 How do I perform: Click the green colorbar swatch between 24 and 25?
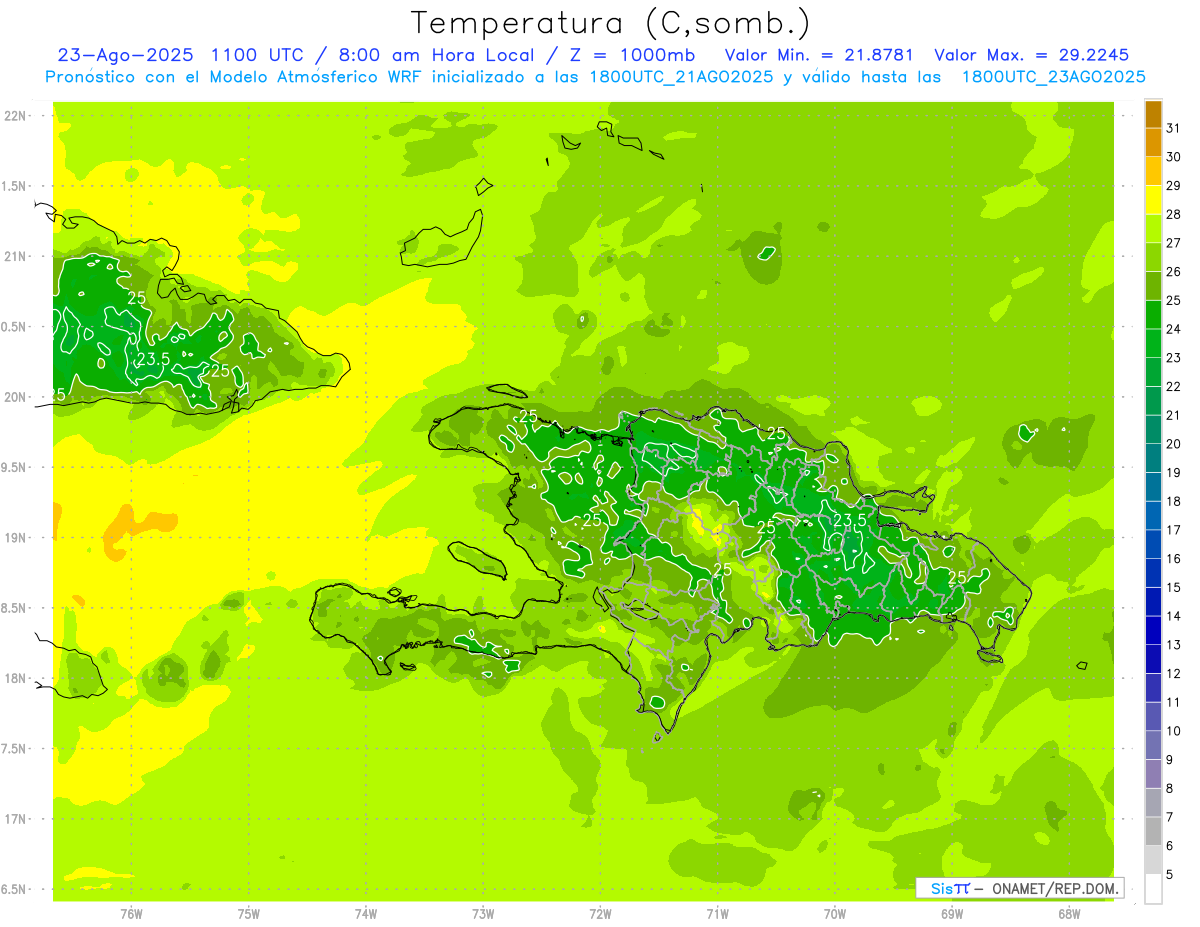click(1153, 314)
